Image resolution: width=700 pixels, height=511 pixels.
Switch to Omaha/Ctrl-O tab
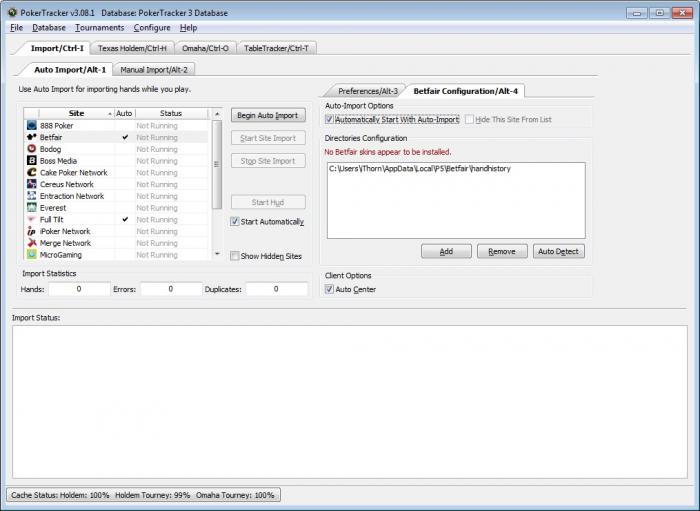pyautogui.click(x=205, y=48)
